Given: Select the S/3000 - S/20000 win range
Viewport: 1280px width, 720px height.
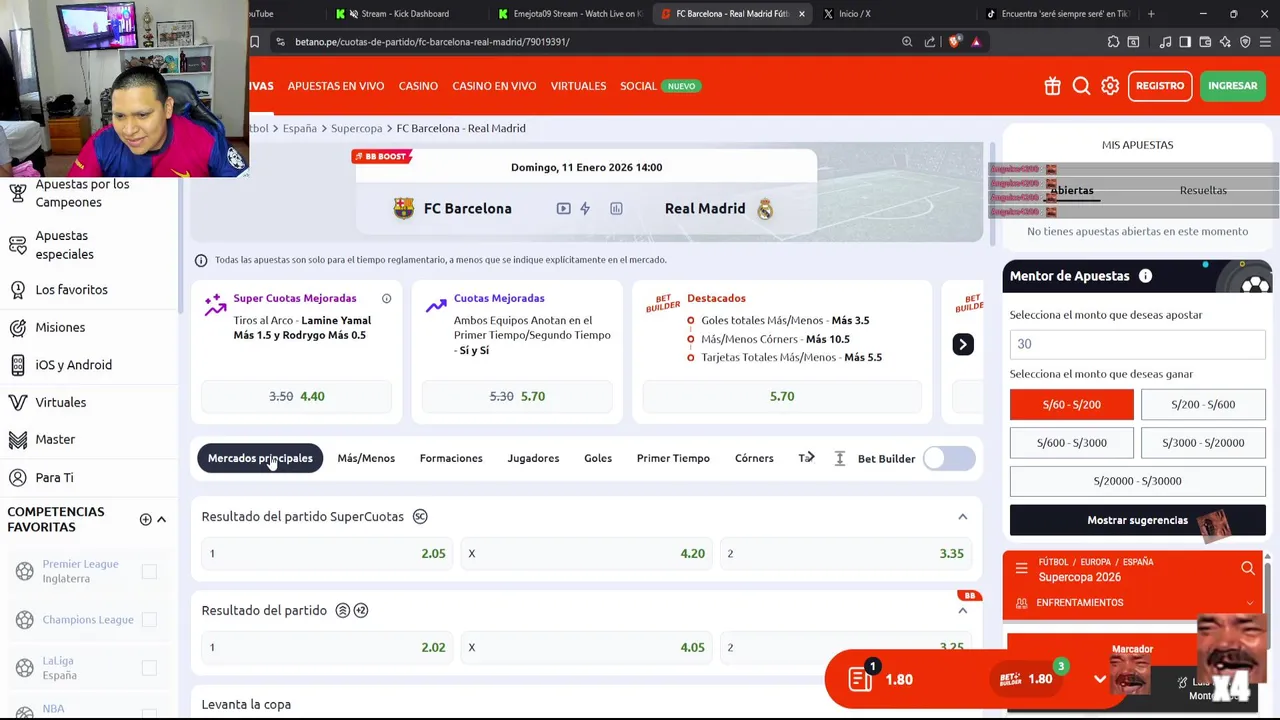Looking at the screenshot, I should point(1203,442).
